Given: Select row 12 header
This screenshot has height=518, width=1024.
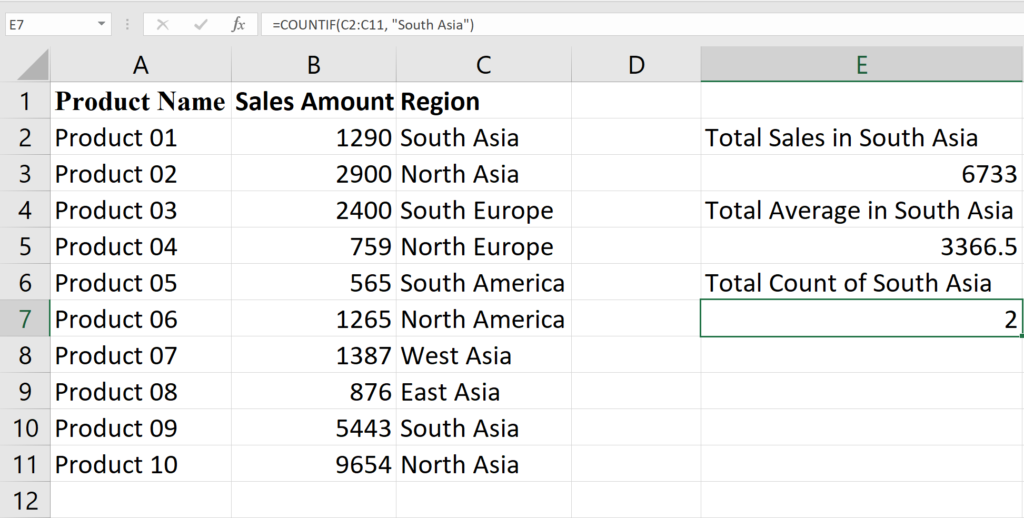Looking at the screenshot, I should [25, 500].
